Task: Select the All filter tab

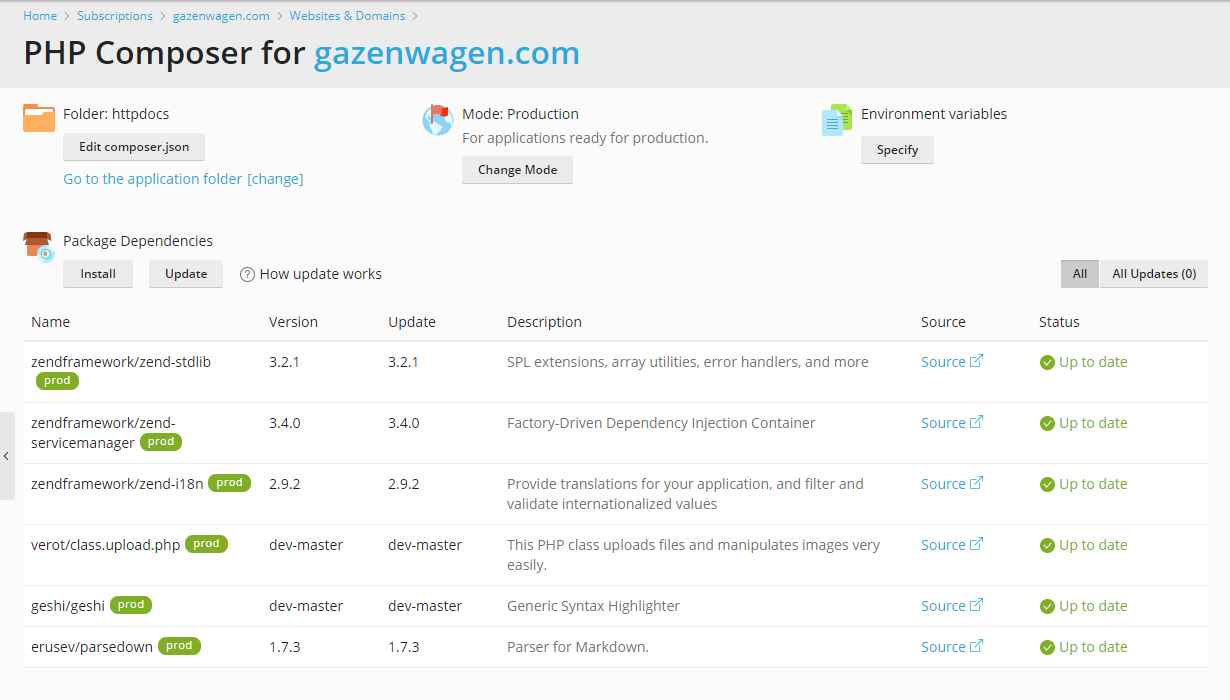Action: coord(1080,274)
